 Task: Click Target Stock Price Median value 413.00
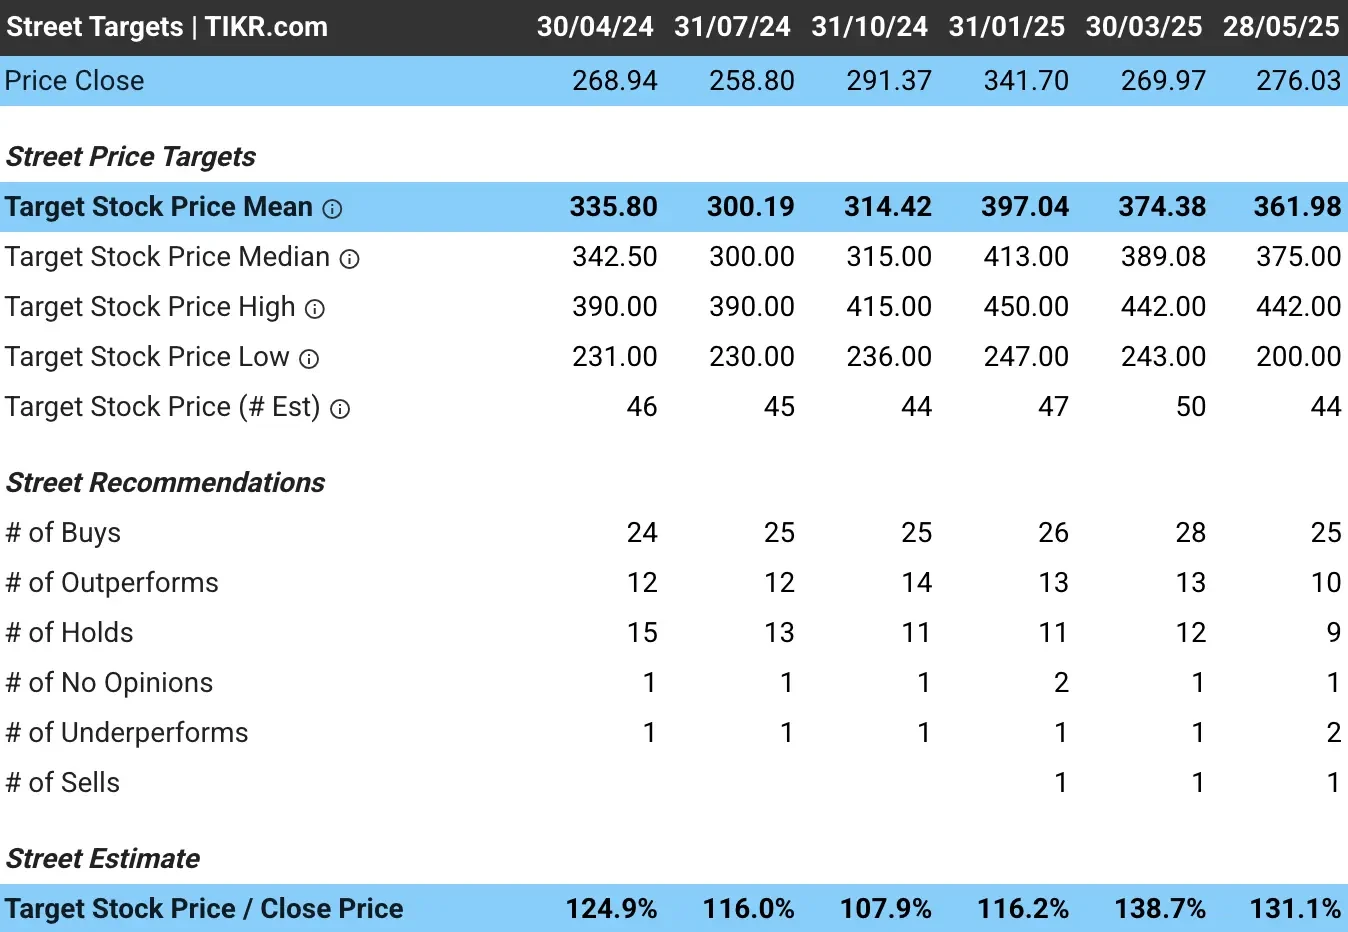1026,257
